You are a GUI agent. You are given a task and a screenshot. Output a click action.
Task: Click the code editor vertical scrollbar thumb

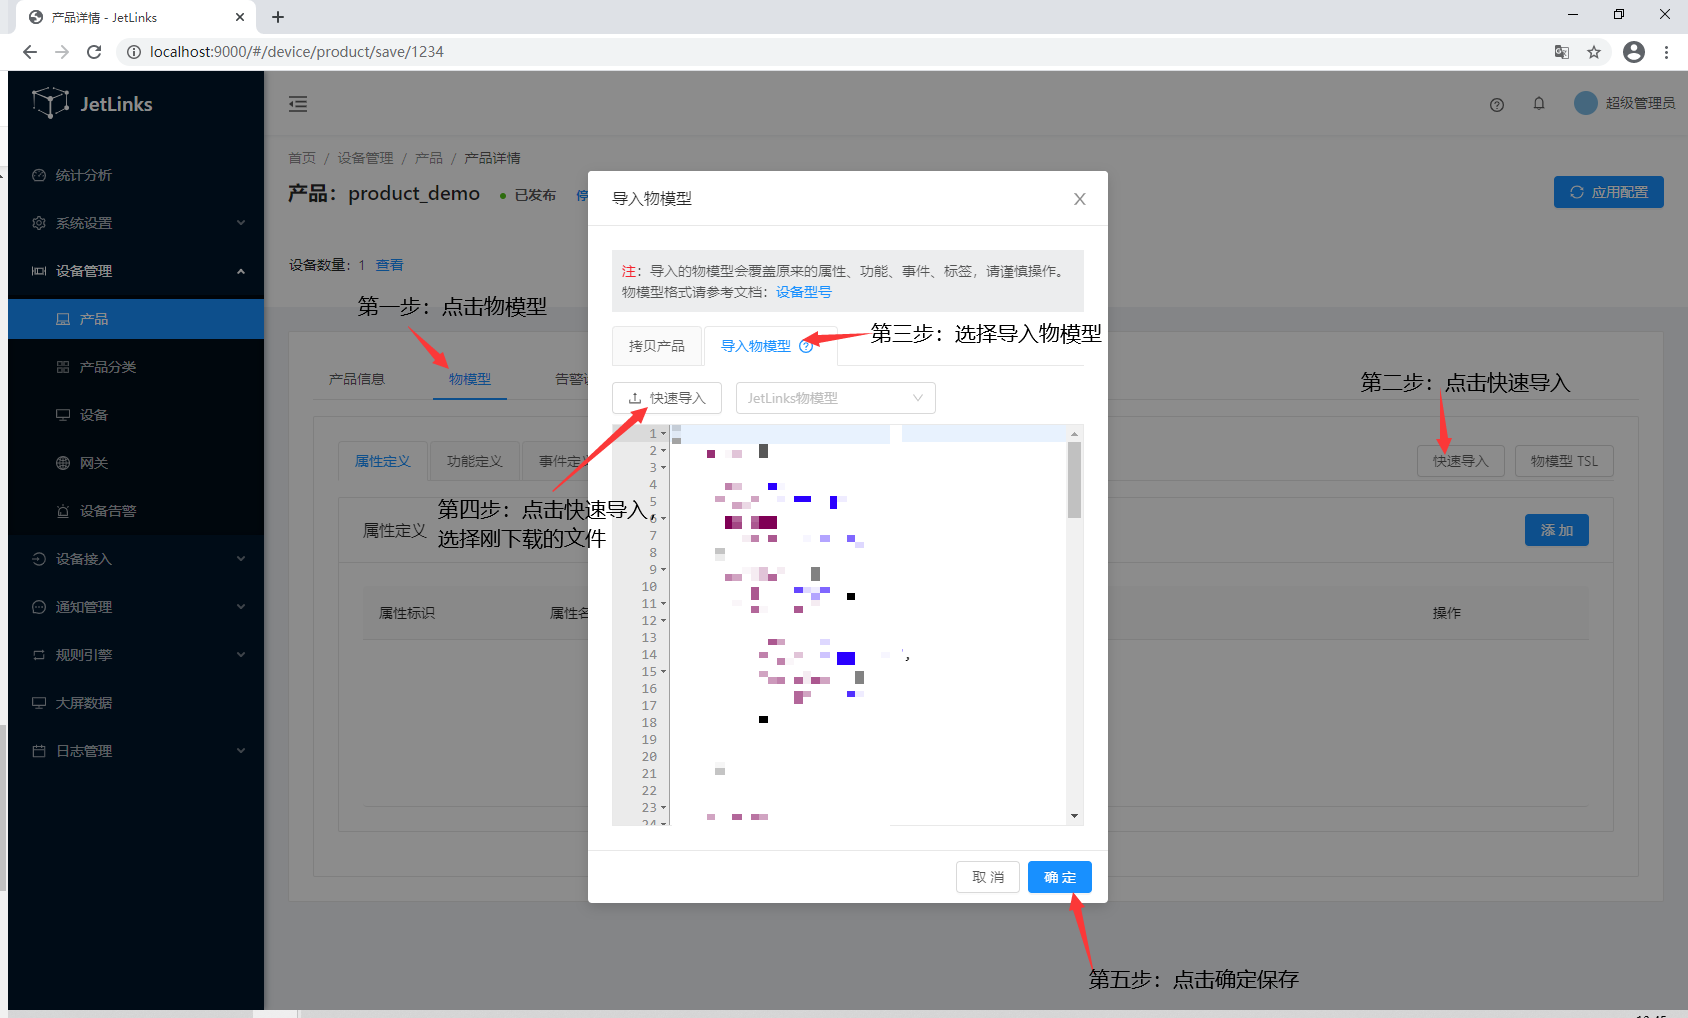click(x=1074, y=480)
